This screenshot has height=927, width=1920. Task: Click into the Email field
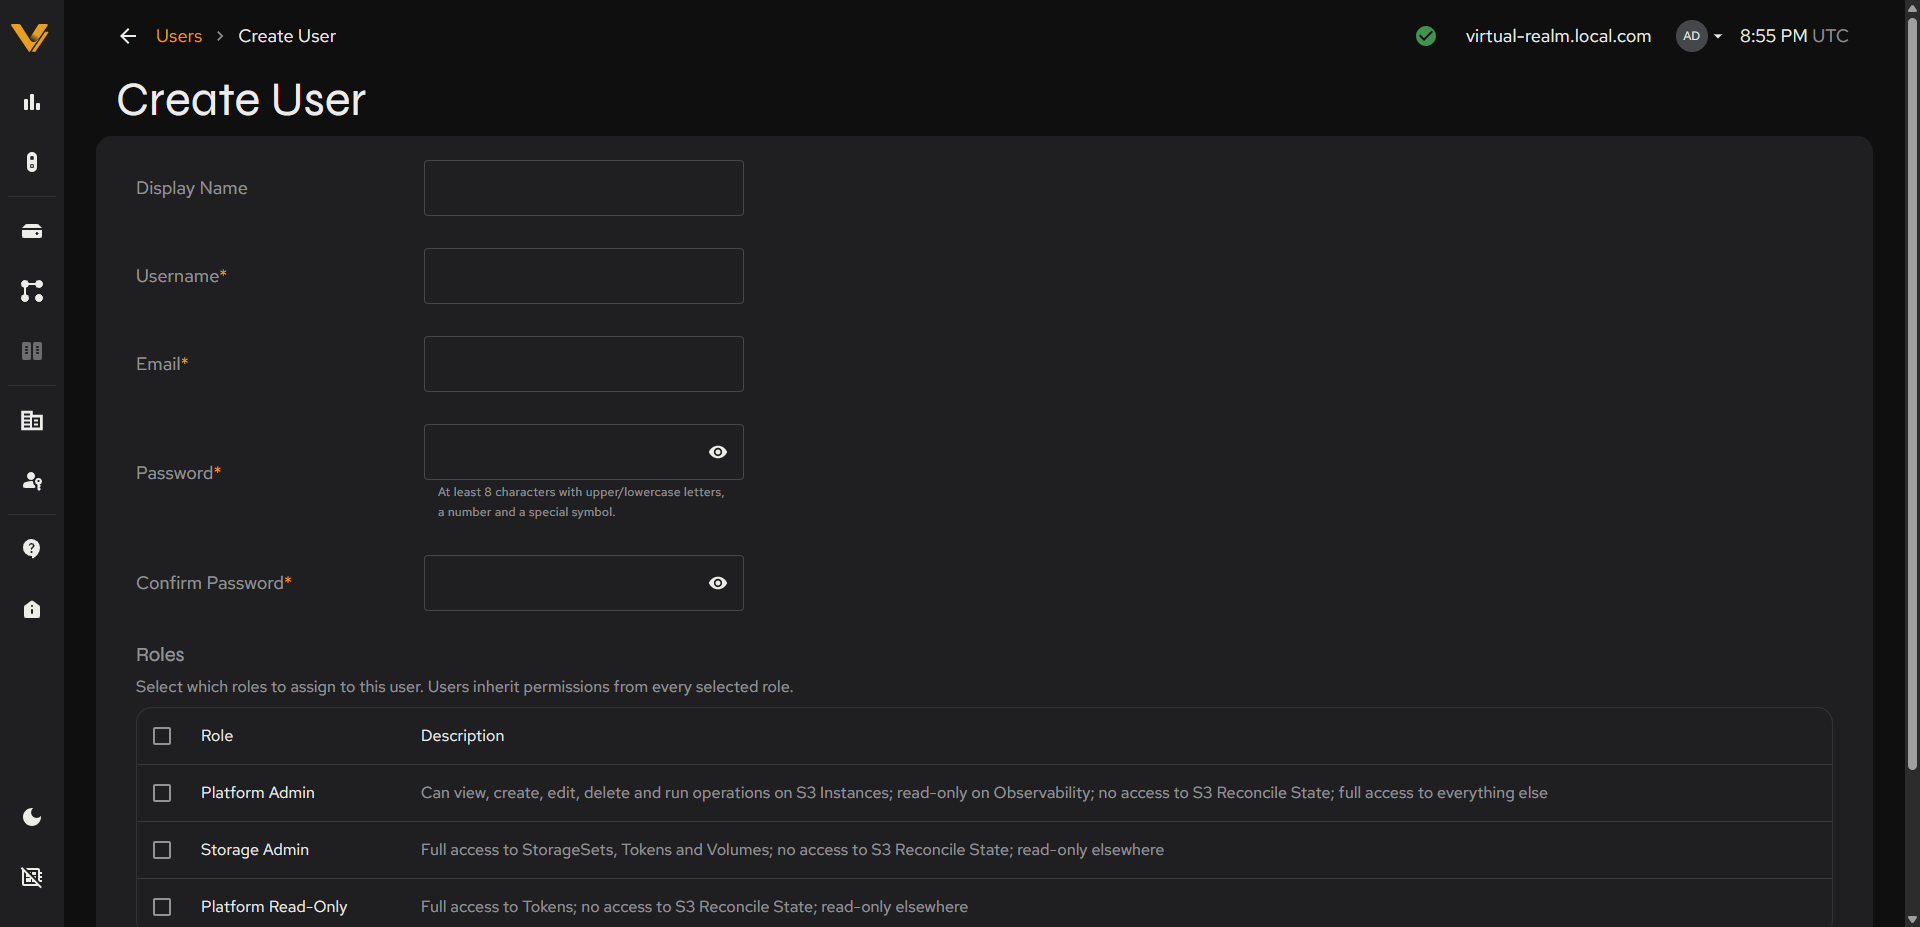click(x=584, y=364)
